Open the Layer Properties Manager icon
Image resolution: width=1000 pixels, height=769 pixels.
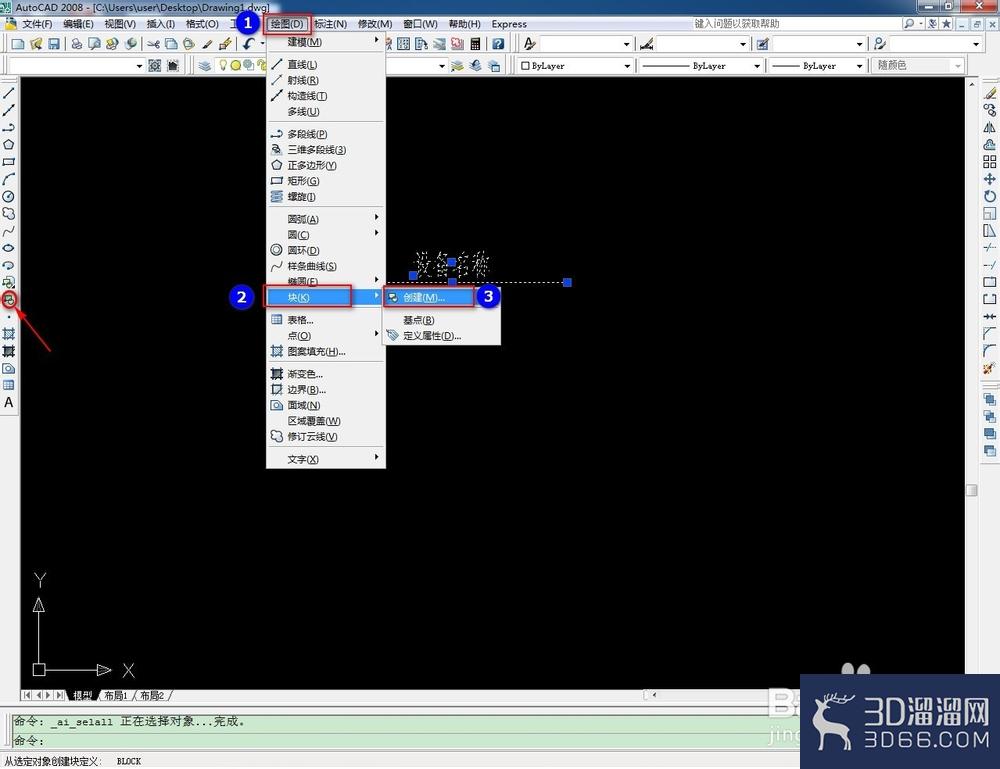[205, 66]
